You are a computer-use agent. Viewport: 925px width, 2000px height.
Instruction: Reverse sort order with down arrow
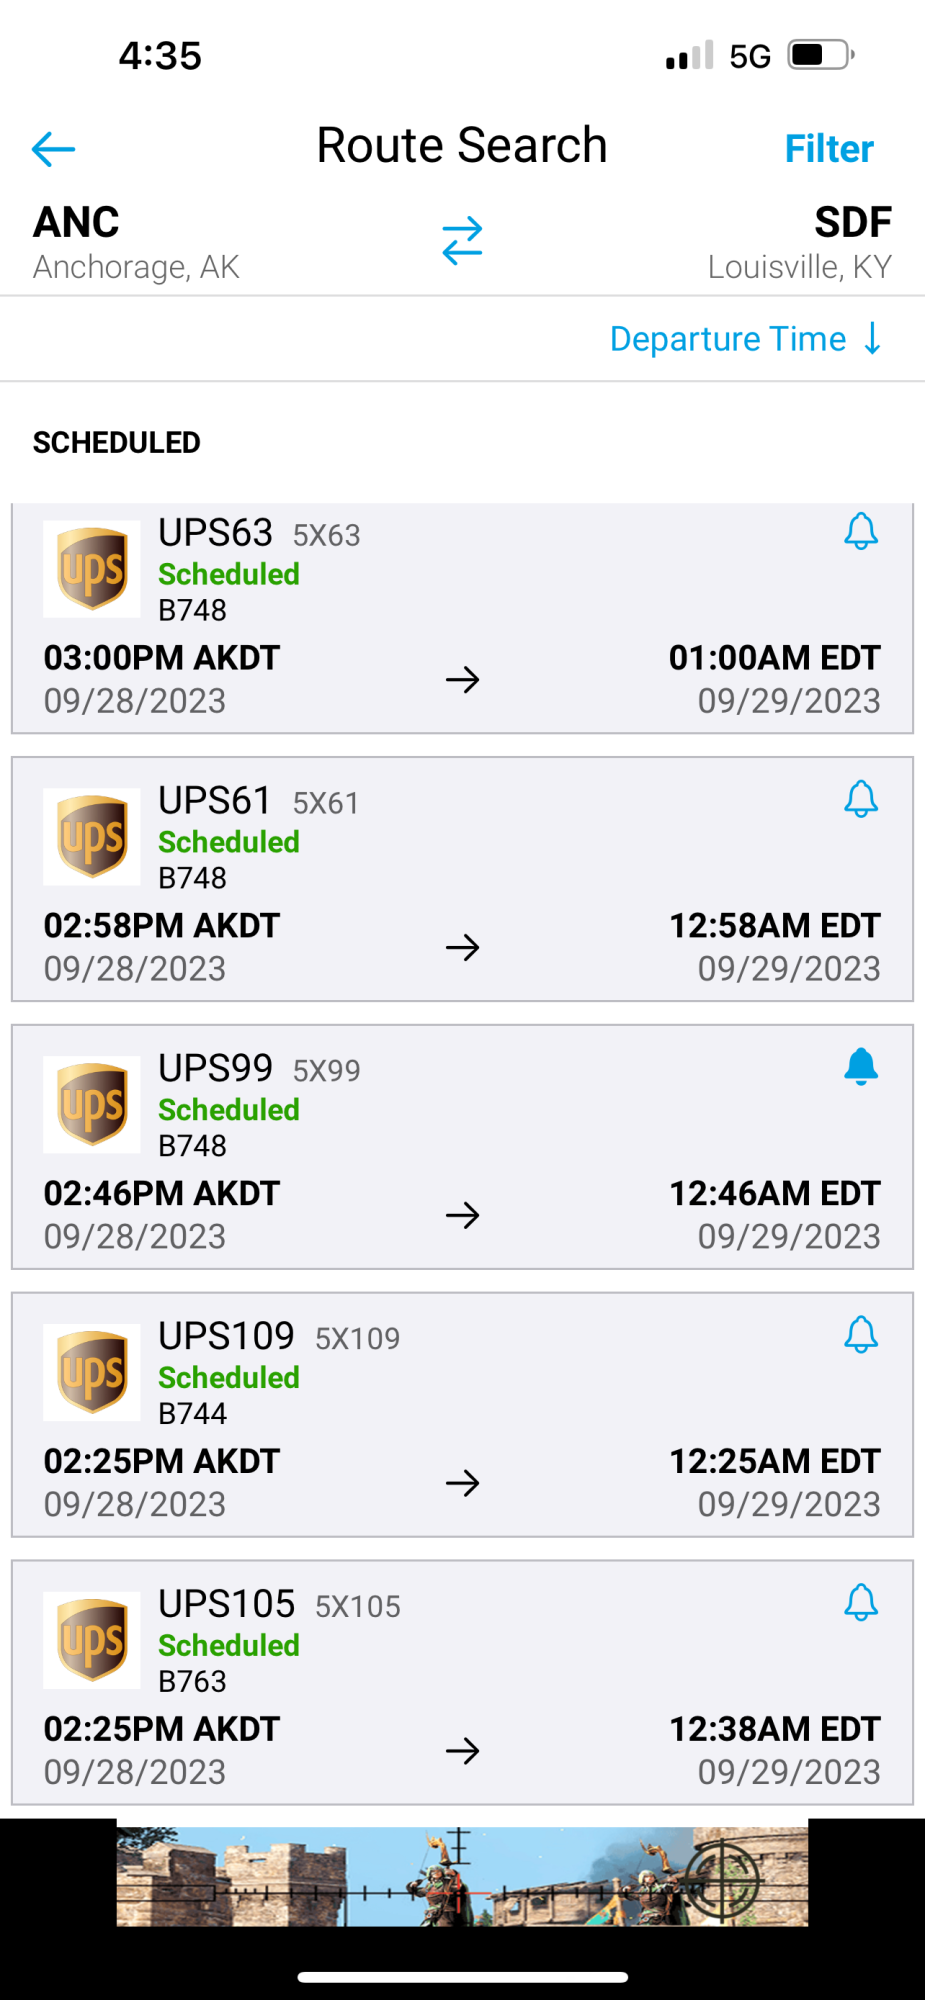pyautogui.click(x=873, y=338)
